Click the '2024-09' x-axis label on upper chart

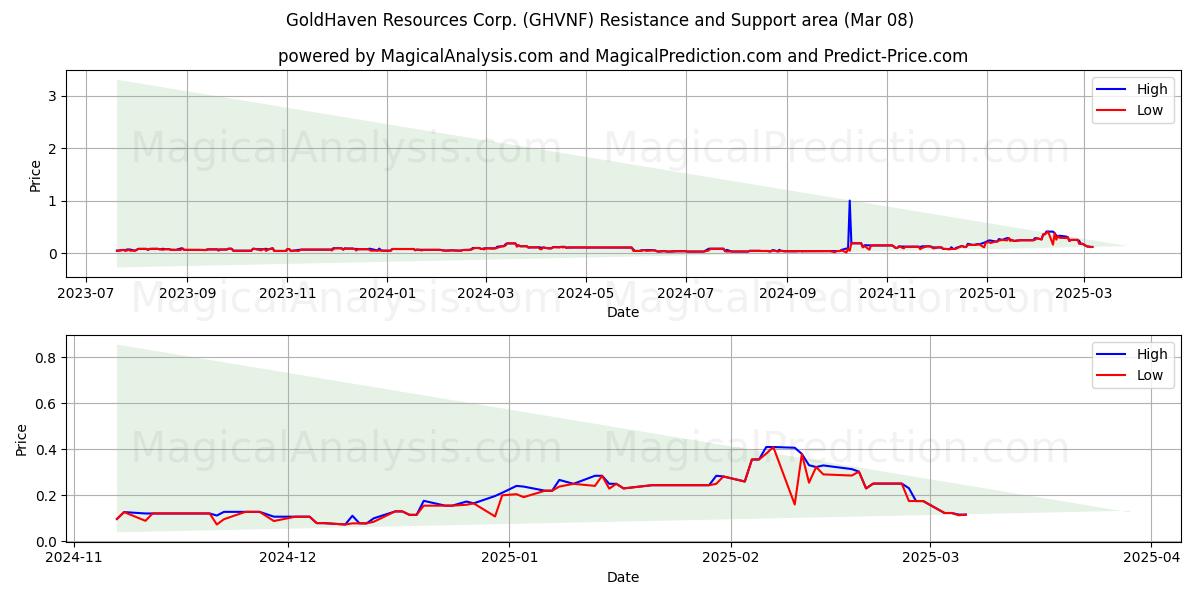coord(786,293)
